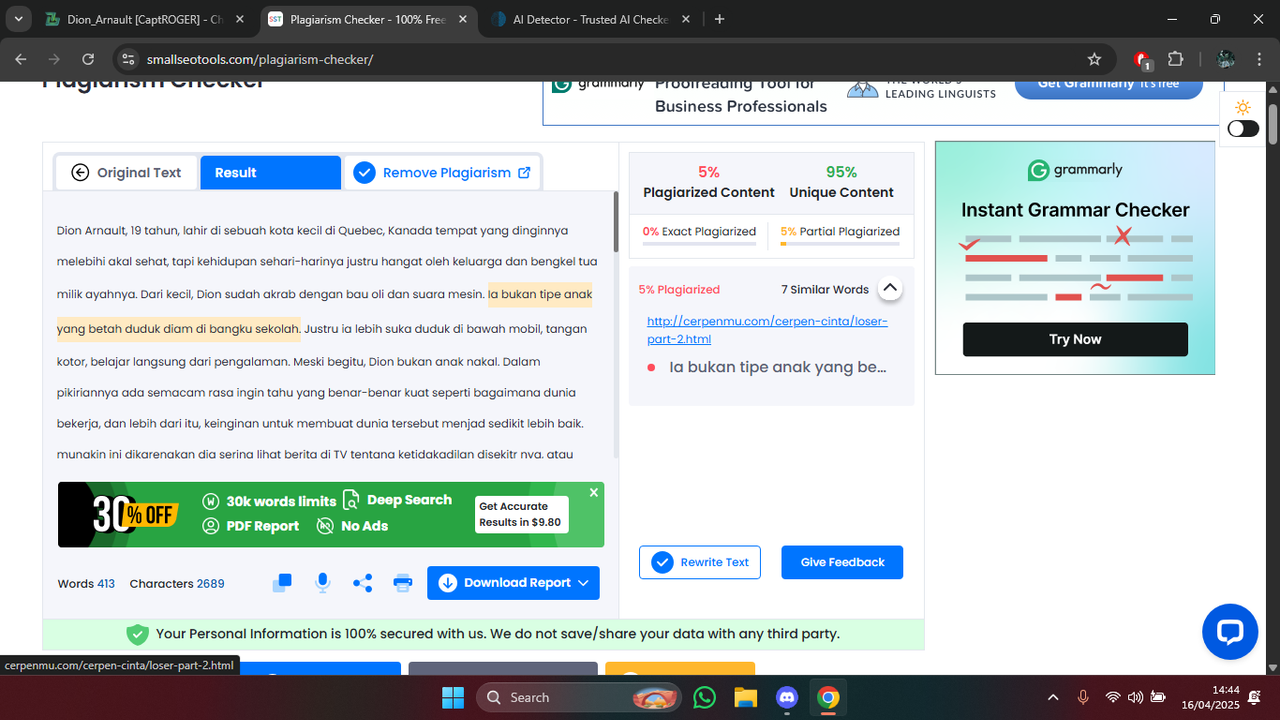
Task: Click the page vertical scrollbar thumb
Action: coord(1273,125)
